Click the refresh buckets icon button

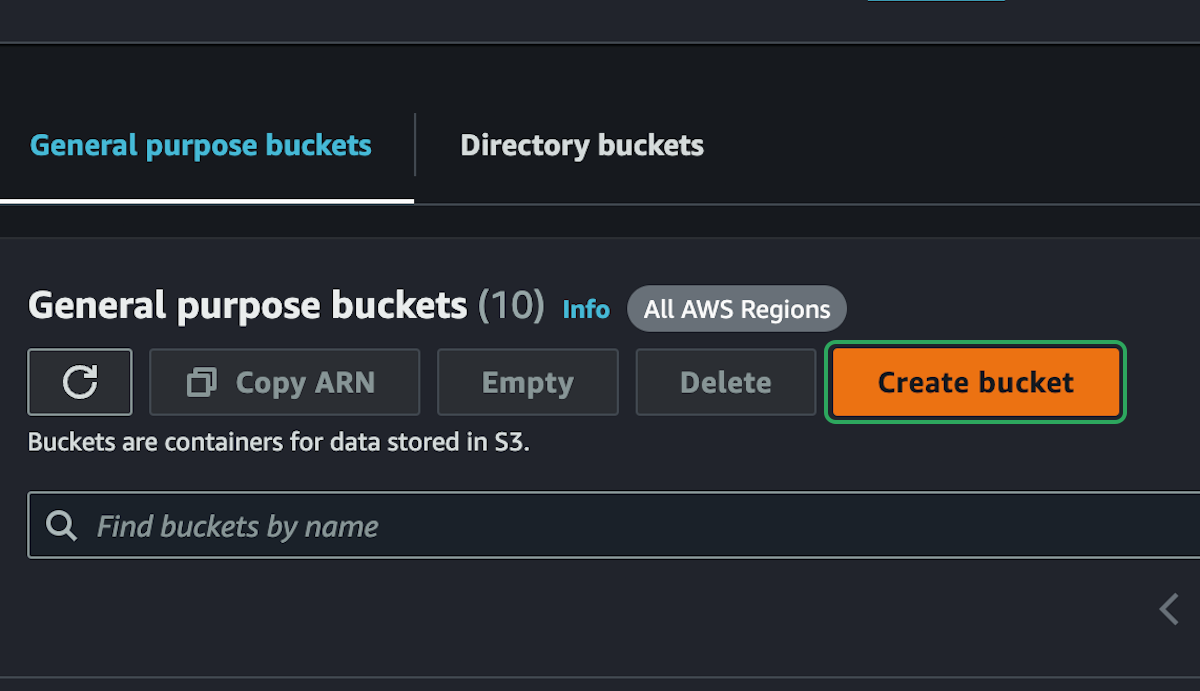pos(80,382)
